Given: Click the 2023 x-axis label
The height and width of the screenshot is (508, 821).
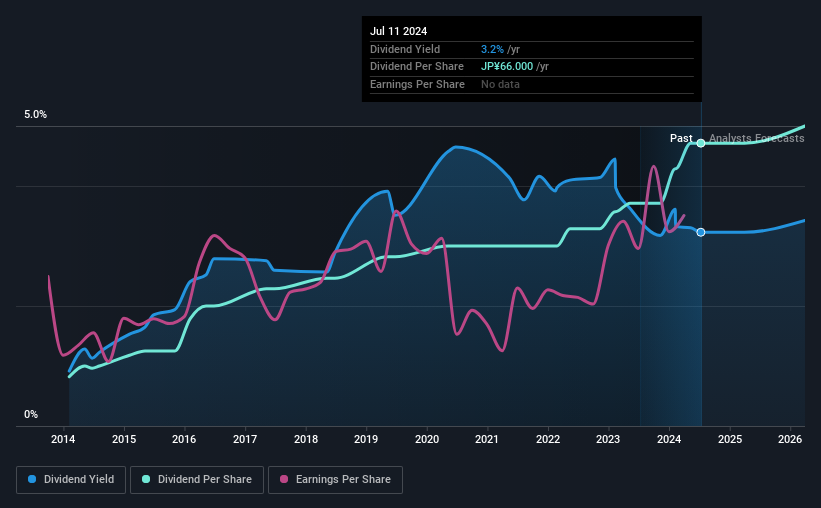Looking at the screenshot, I should (x=608, y=439).
